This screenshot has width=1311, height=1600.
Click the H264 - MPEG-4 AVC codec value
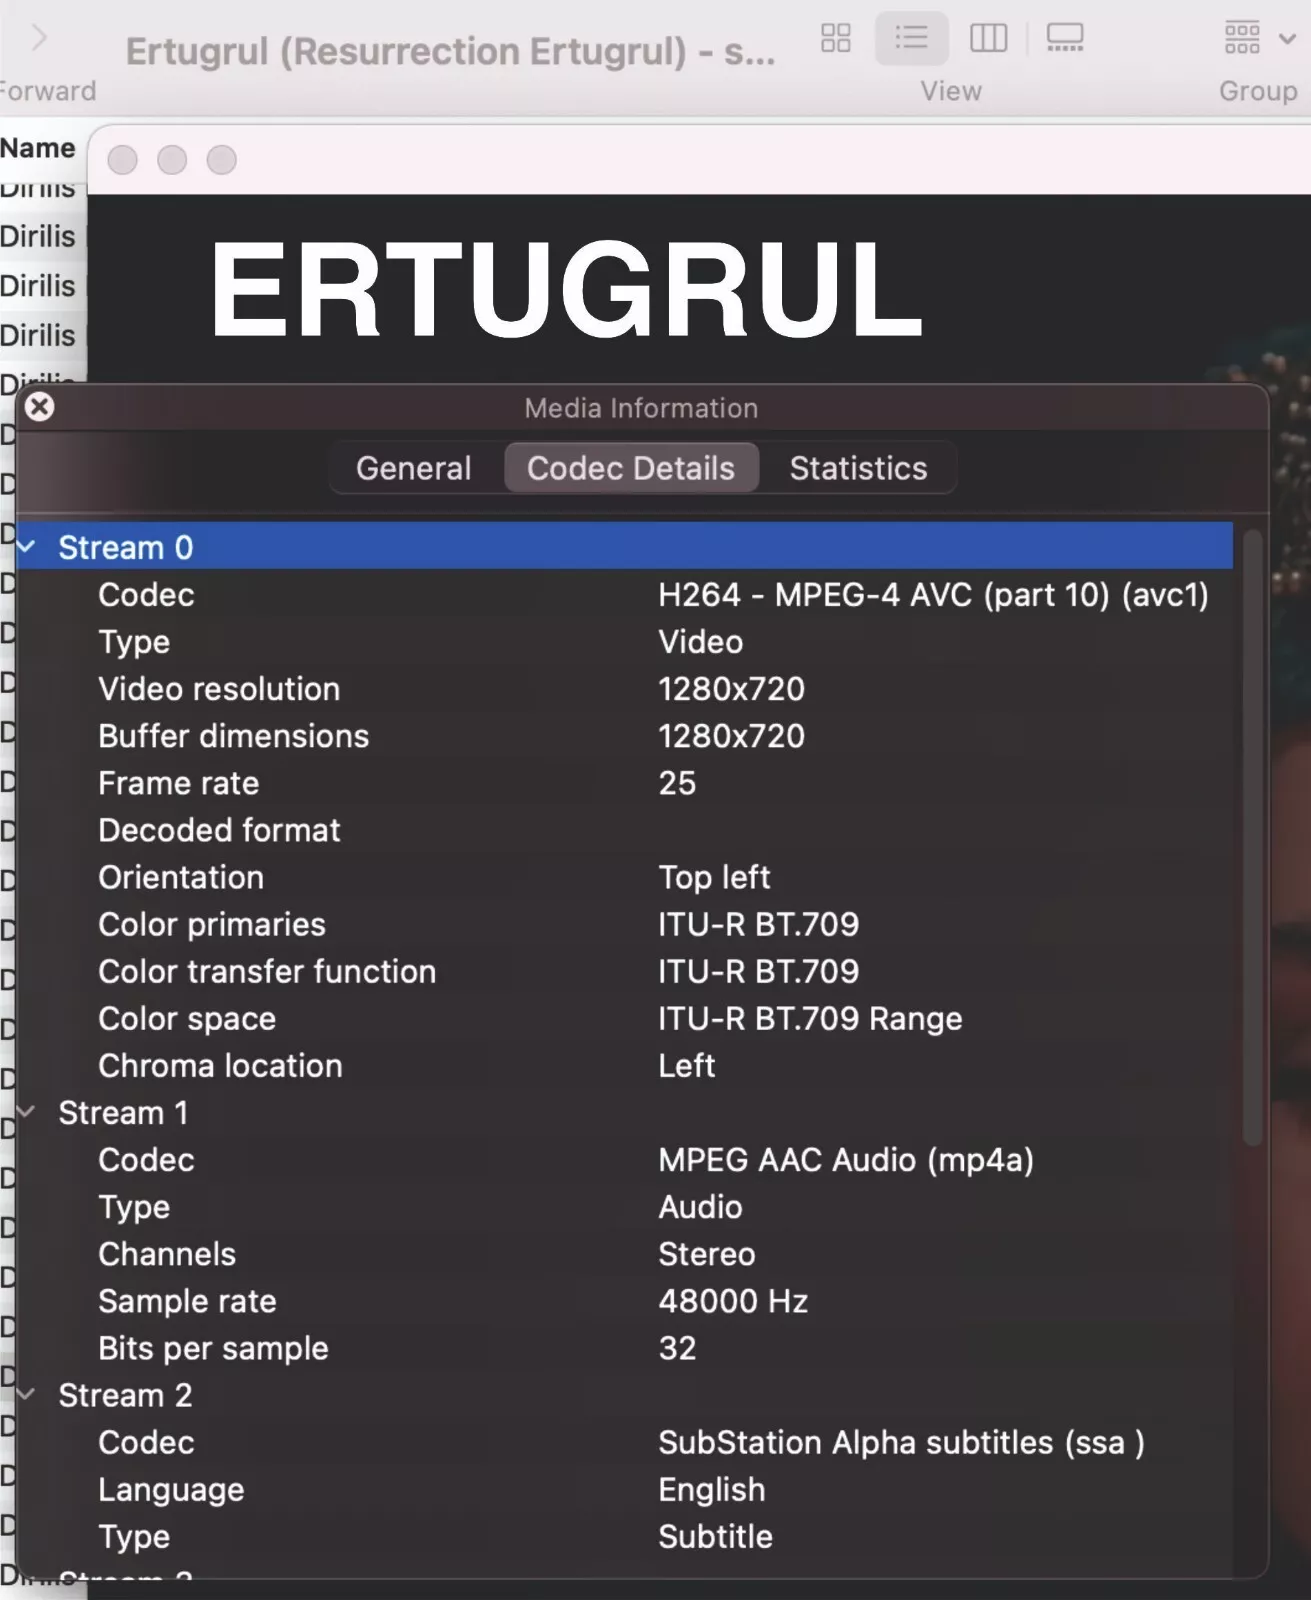(x=933, y=595)
